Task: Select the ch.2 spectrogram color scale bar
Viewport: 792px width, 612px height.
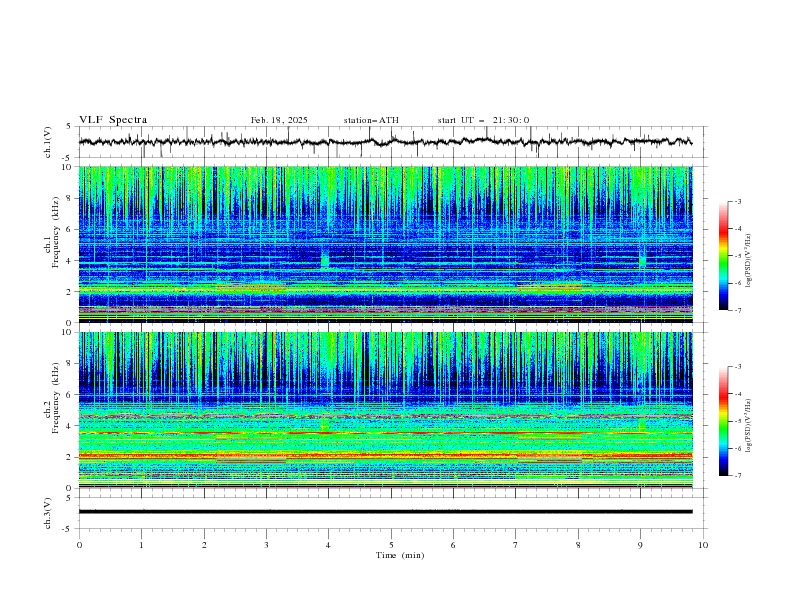Action: click(723, 421)
